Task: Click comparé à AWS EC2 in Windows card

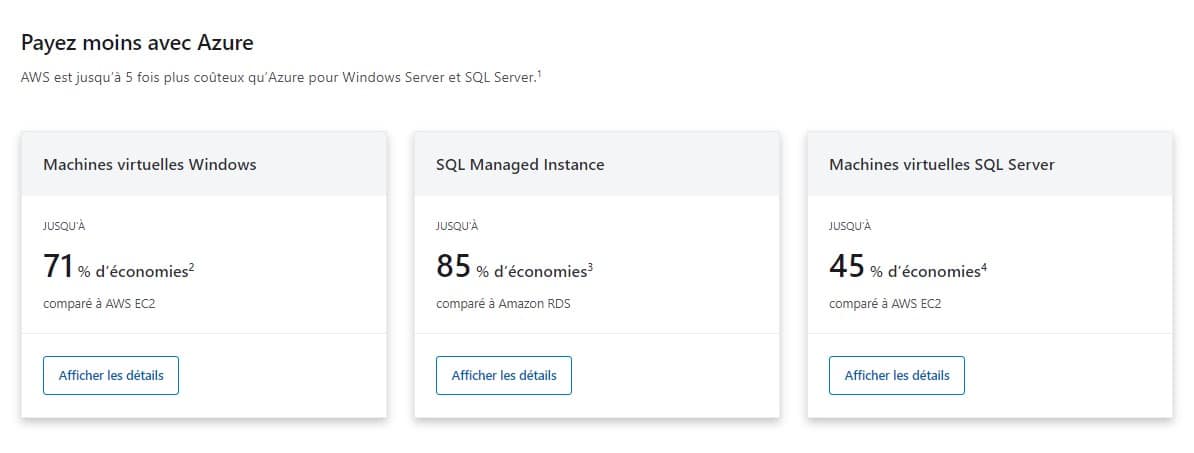Action: [x=99, y=303]
